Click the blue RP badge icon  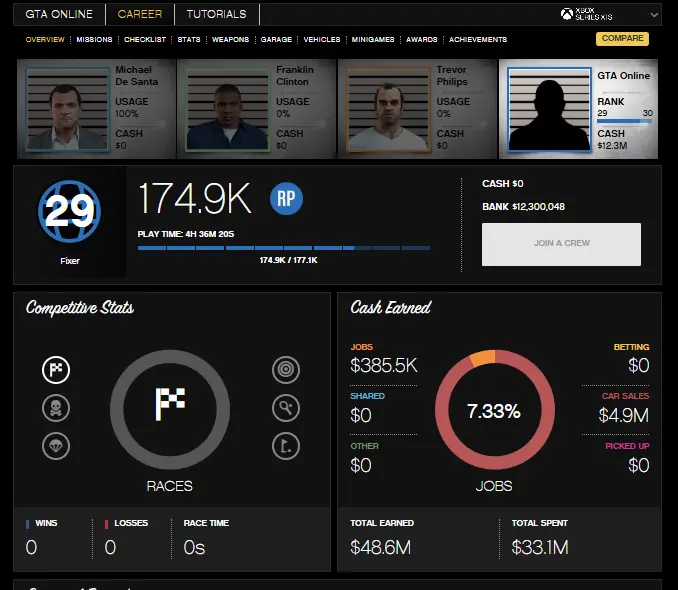(x=286, y=199)
